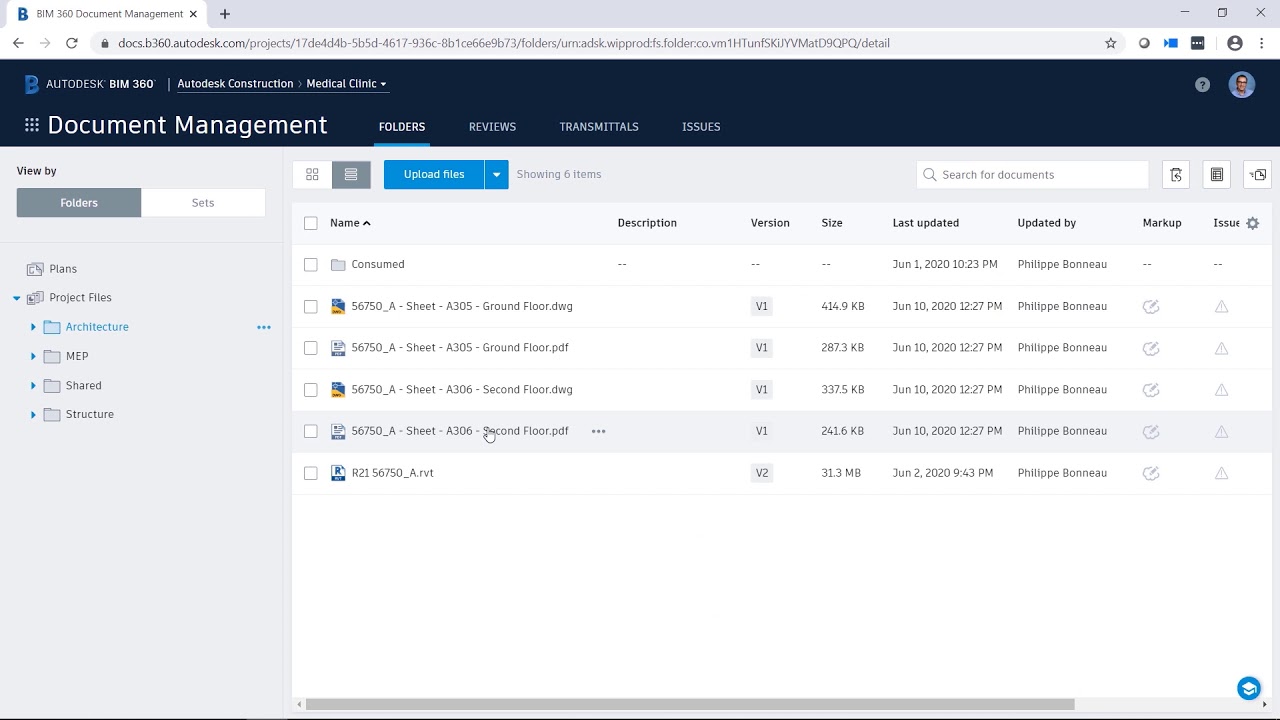Go to the Reviews tab

pos(492,127)
